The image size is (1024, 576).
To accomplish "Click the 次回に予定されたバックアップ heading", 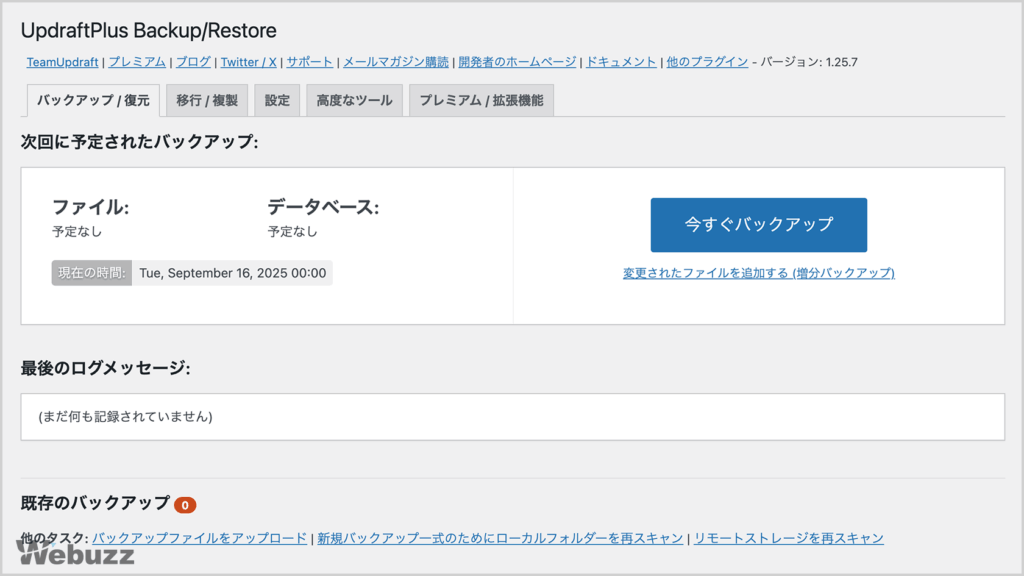I will tap(139, 142).
